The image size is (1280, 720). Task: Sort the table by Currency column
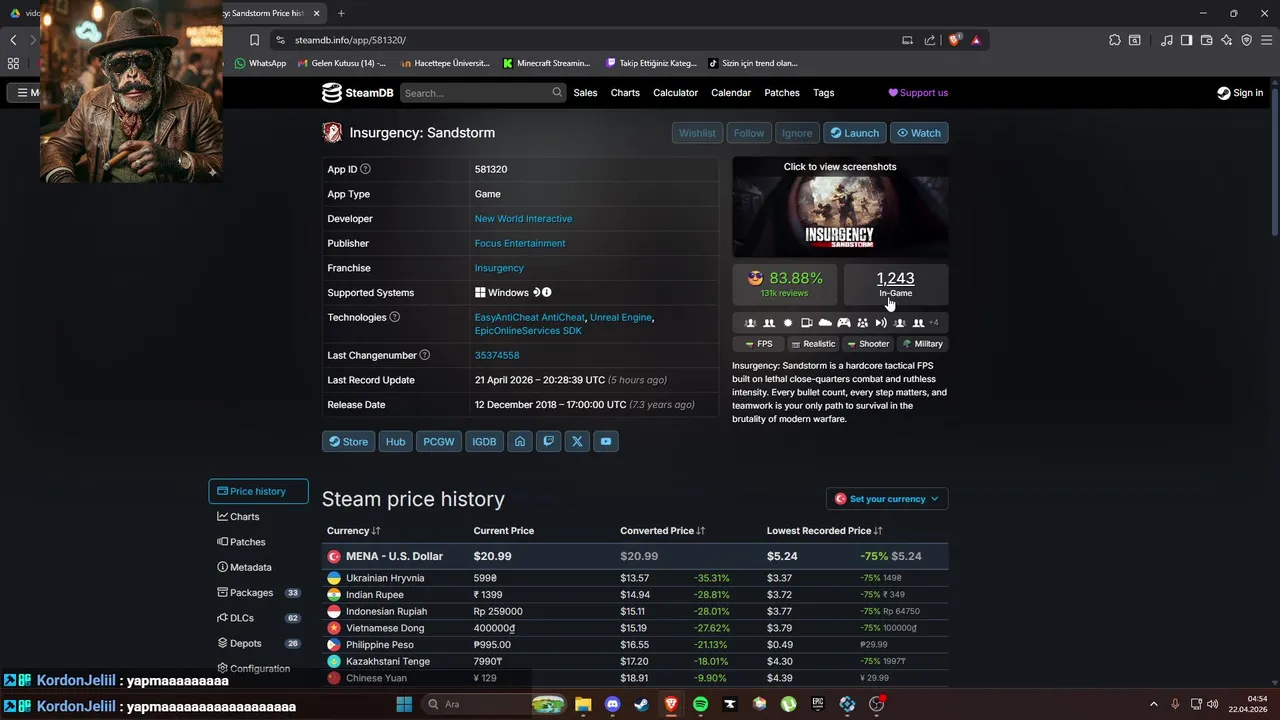point(354,531)
